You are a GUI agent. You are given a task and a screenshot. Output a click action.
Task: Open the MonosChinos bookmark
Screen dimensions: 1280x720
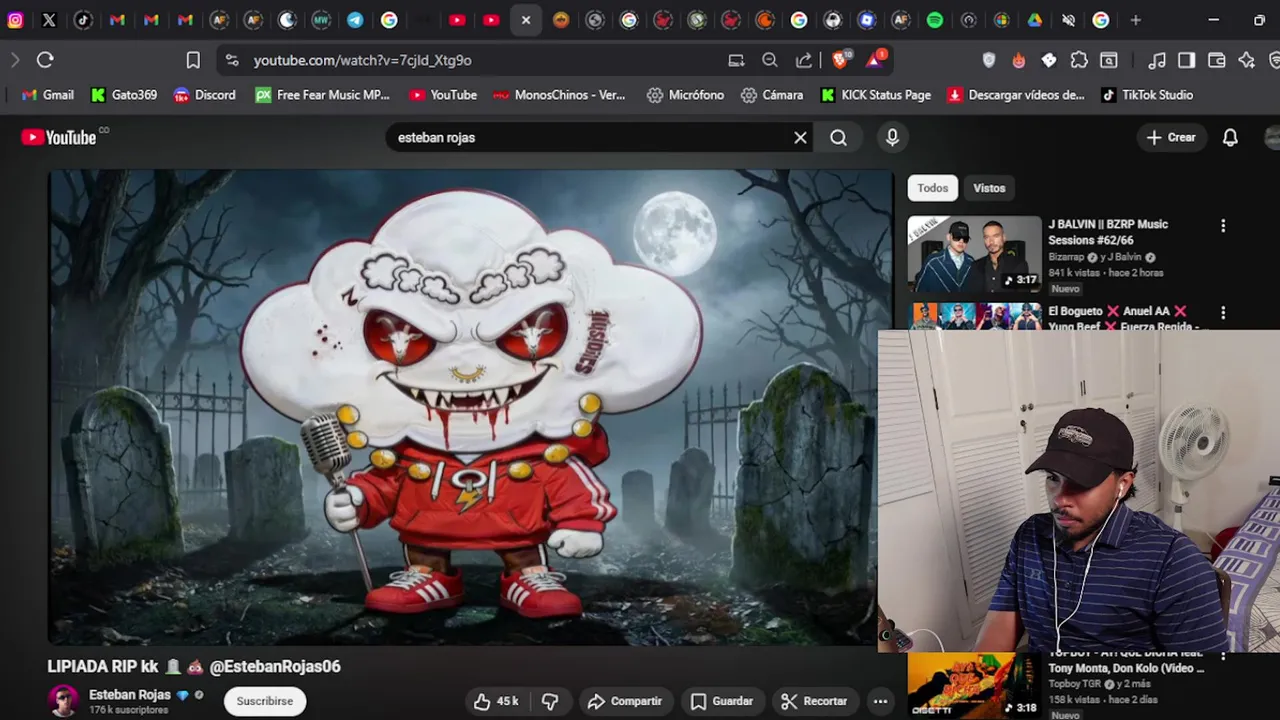pyautogui.click(x=559, y=95)
